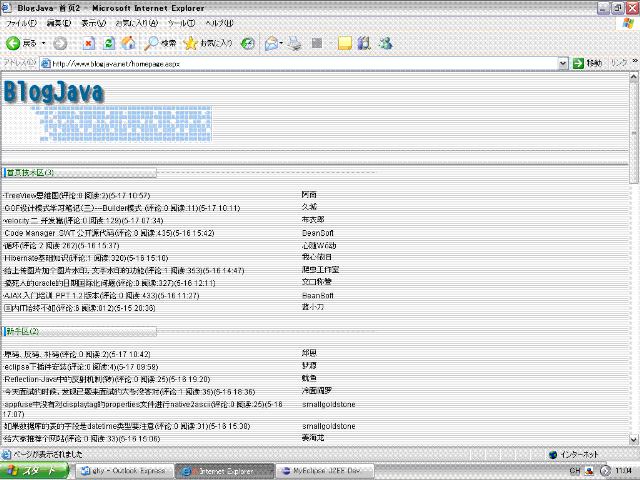Screen dimensions: 640x480
Task: Open Mail button dropdown arrow
Action: click(281, 43)
